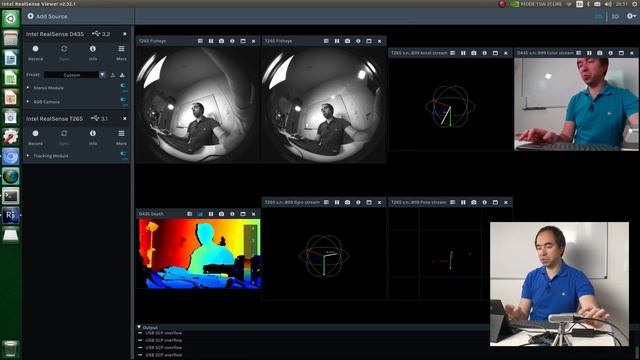This screenshot has height=360, width=640.
Task: Show info for the D435 Depth stream
Action: (x=232, y=213)
